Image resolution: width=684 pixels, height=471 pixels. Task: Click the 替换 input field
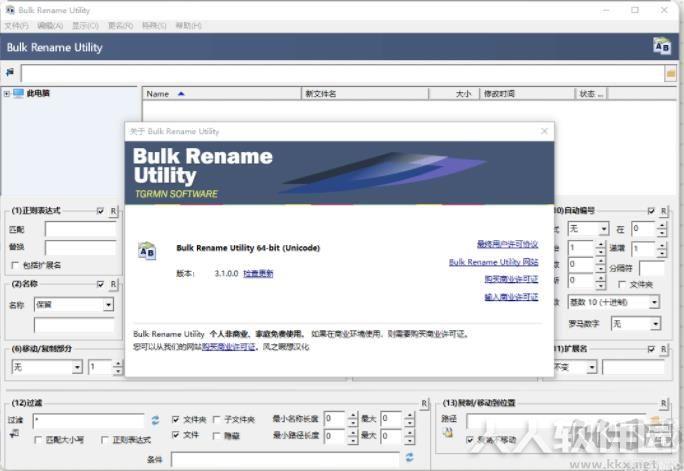point(81,247)
